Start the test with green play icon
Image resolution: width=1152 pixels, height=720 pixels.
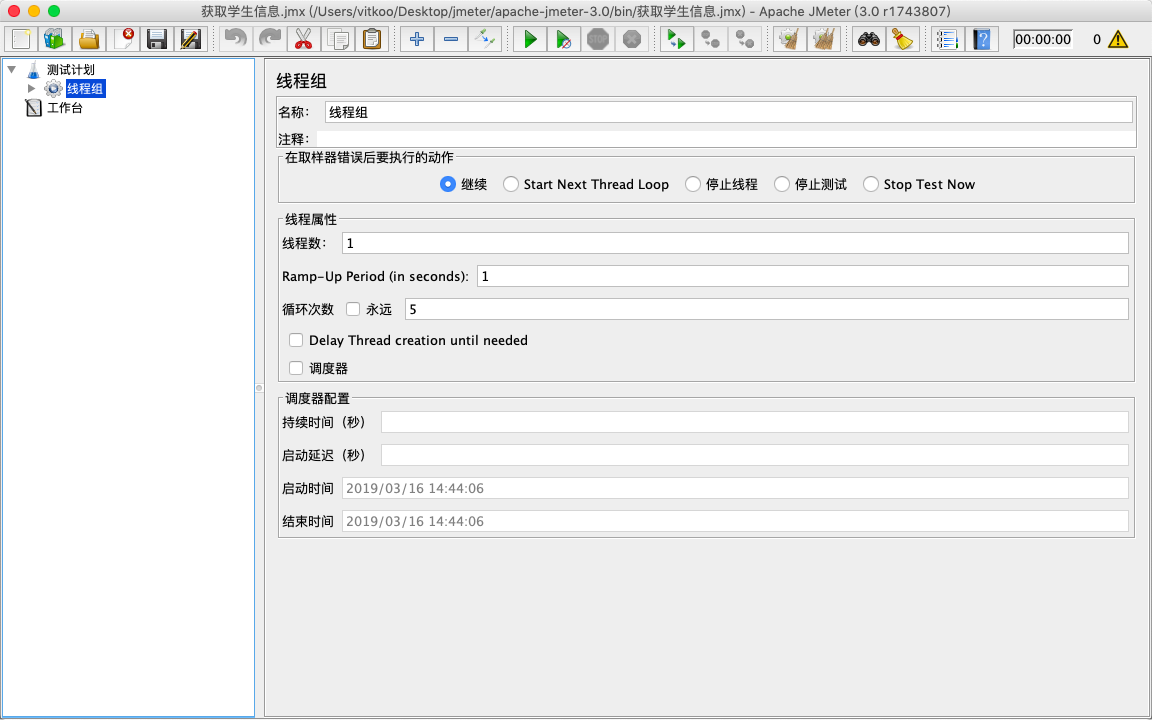530,39
